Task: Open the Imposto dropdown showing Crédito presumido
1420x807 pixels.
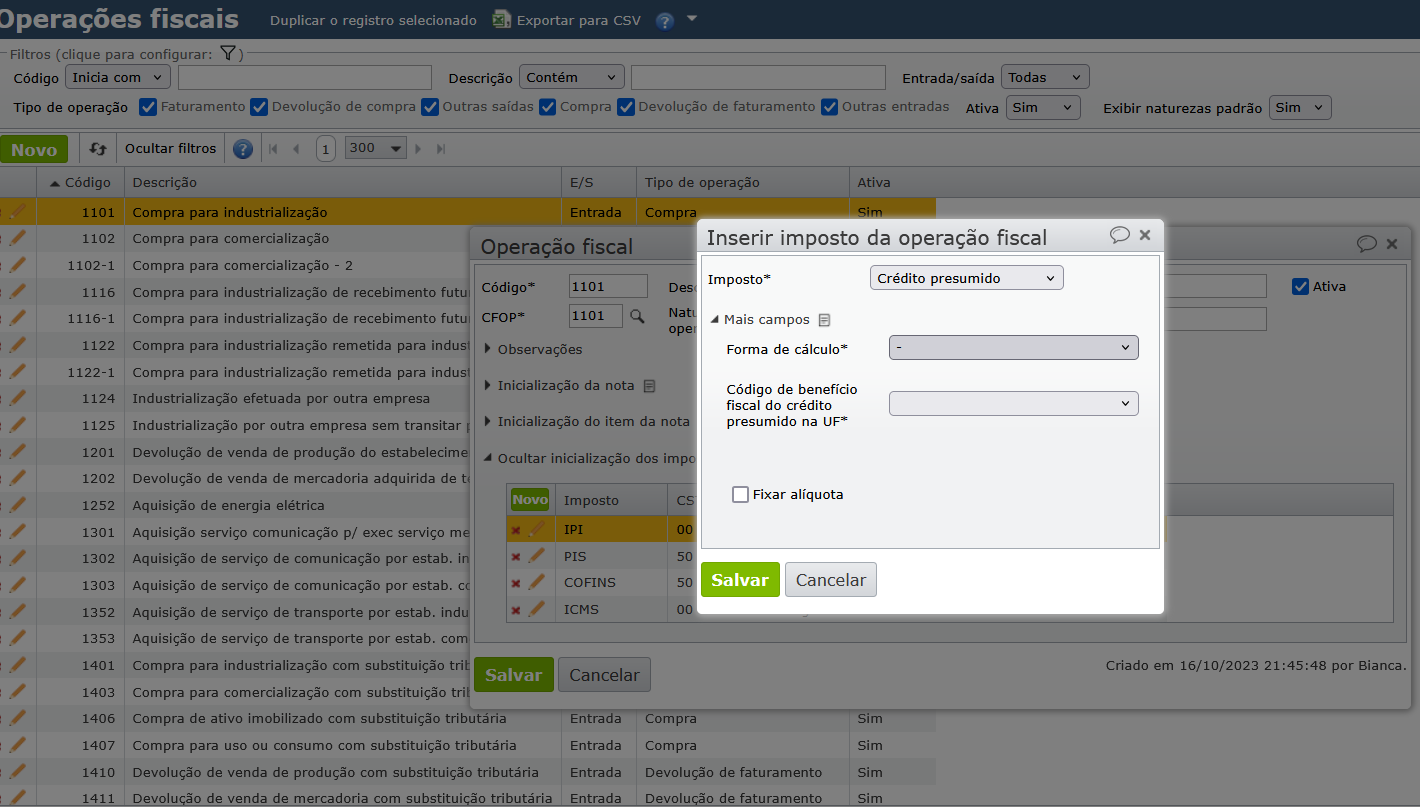Action: tap(966, 278)
